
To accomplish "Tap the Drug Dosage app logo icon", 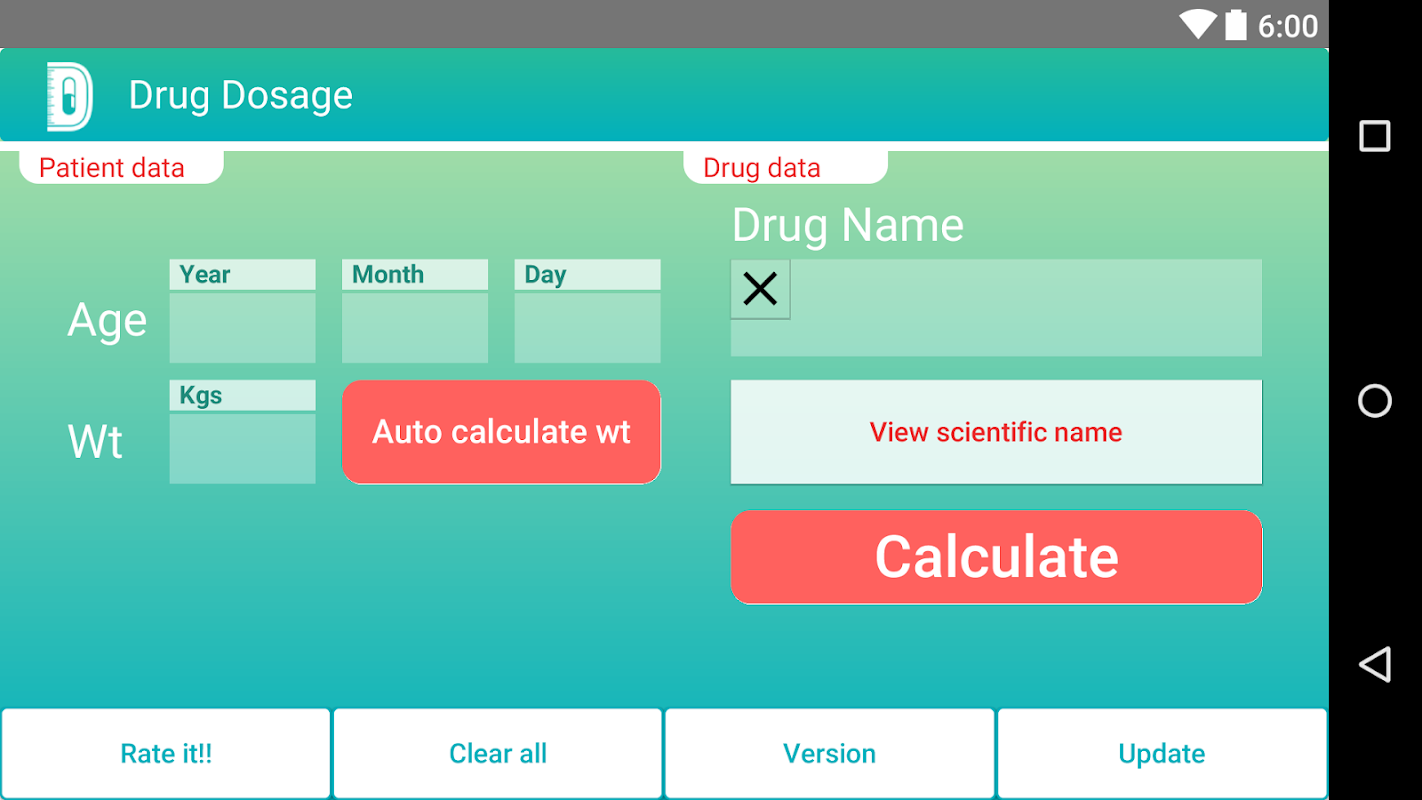I will (x=69, y=96).
